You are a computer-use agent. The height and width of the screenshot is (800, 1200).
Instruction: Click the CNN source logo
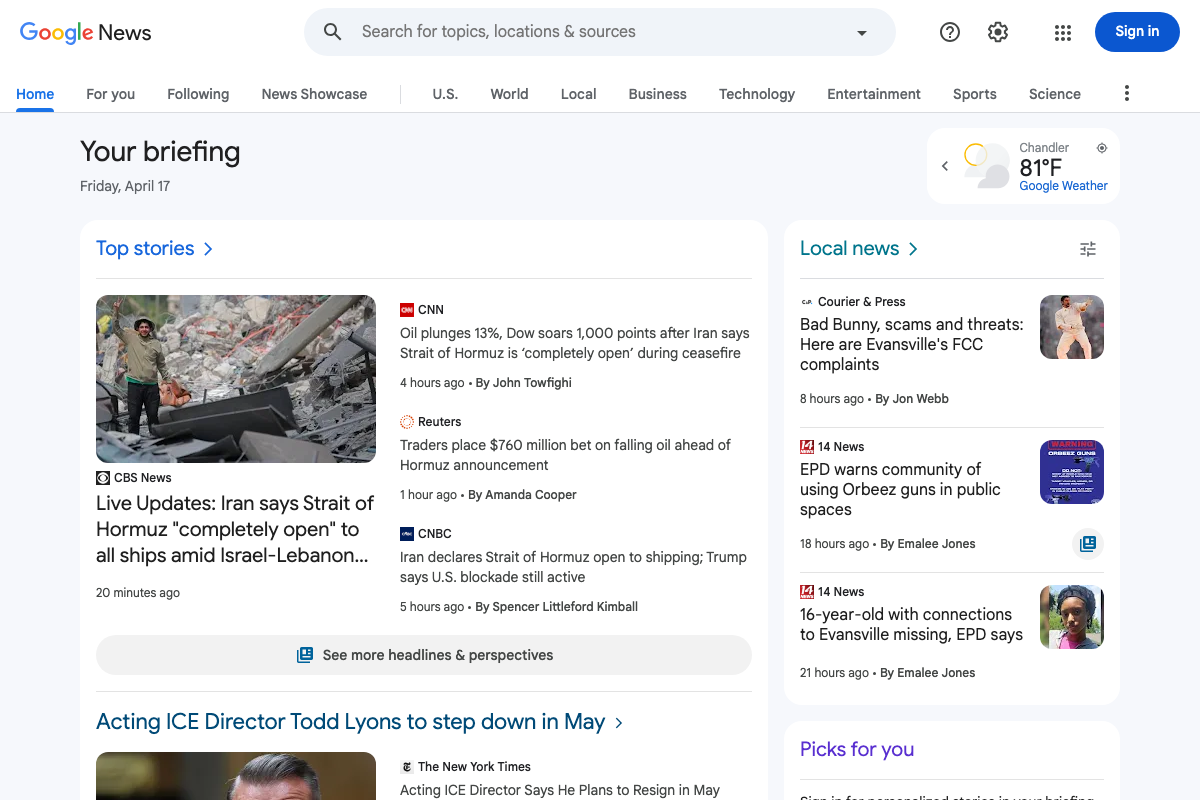(x=407, y=310)
